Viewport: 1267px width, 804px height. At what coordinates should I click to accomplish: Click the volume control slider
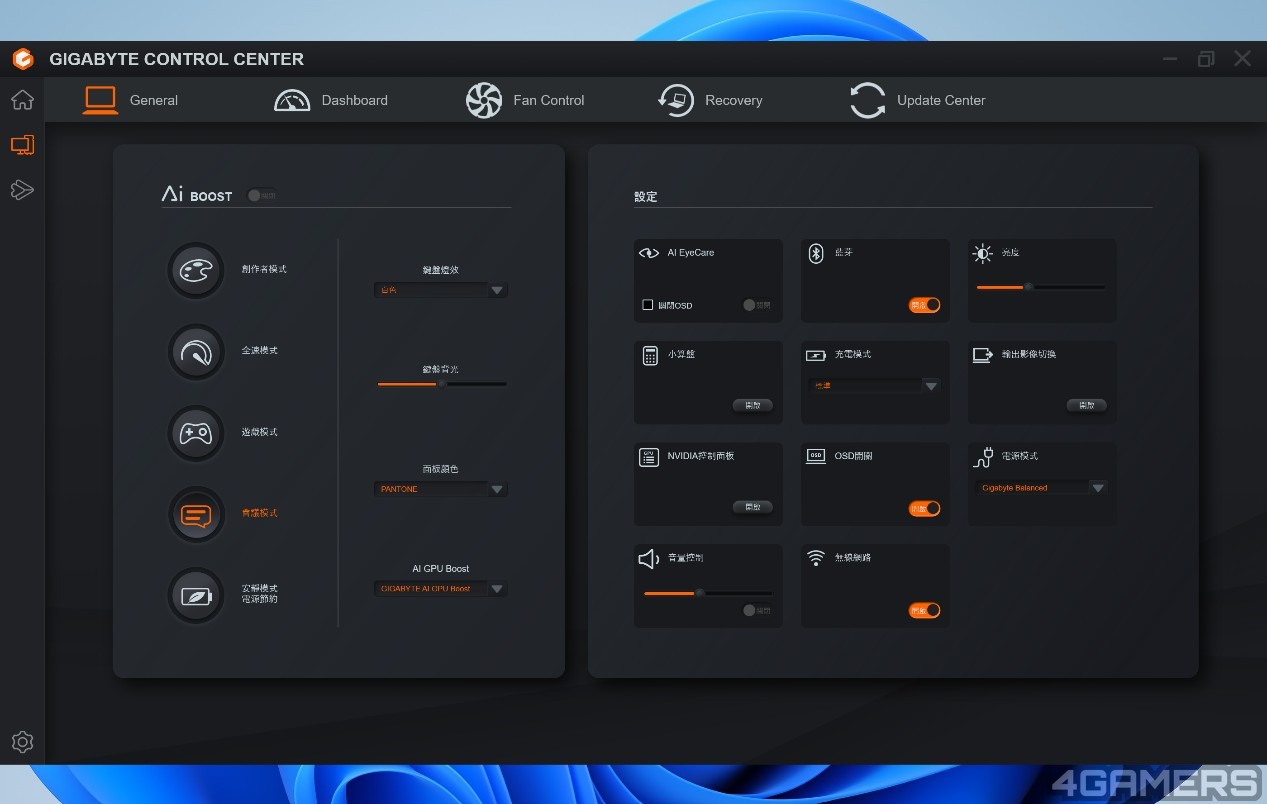[x=708, y=593]
